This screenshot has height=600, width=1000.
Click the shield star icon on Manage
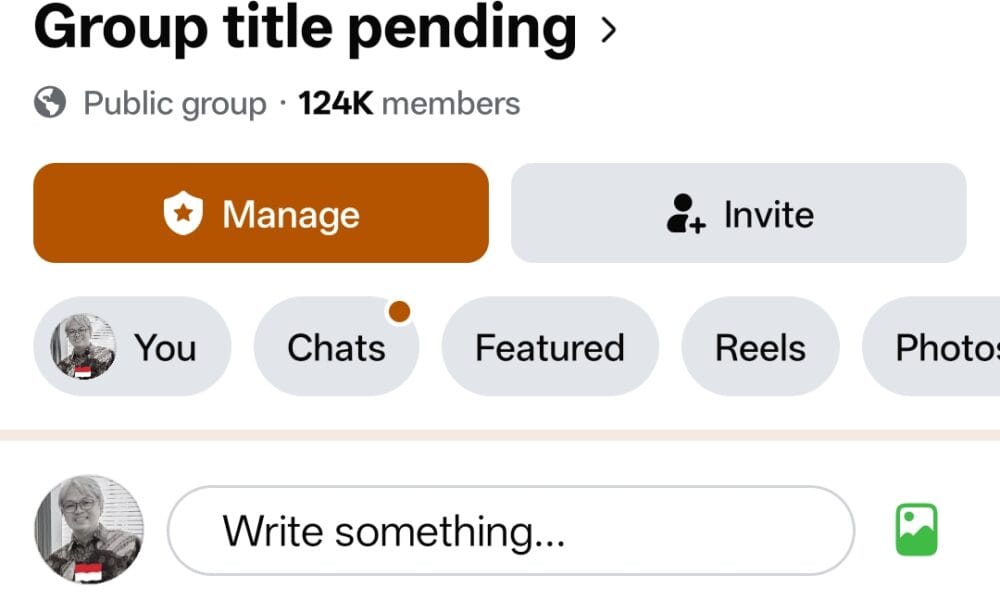click(183, 213)
